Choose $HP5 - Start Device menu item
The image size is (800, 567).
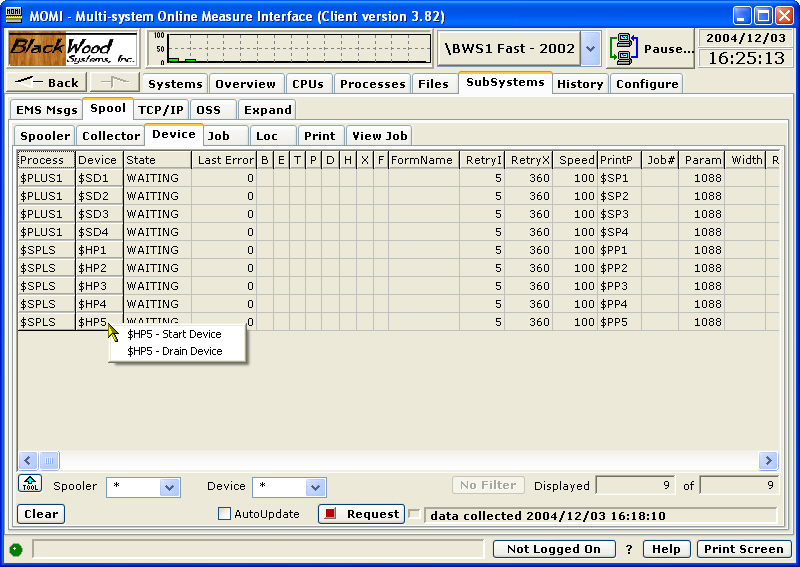175,333
